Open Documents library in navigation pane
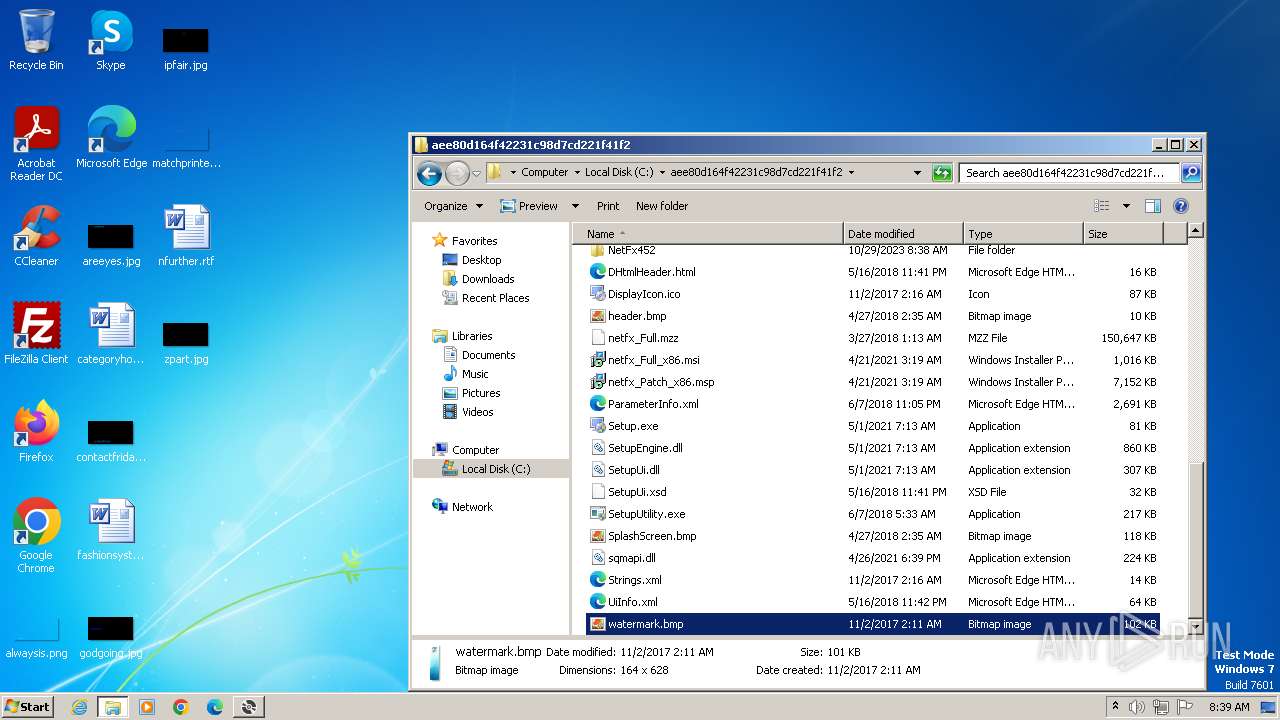Screen dimensions: 1280x720 click(x=488, y=355)
